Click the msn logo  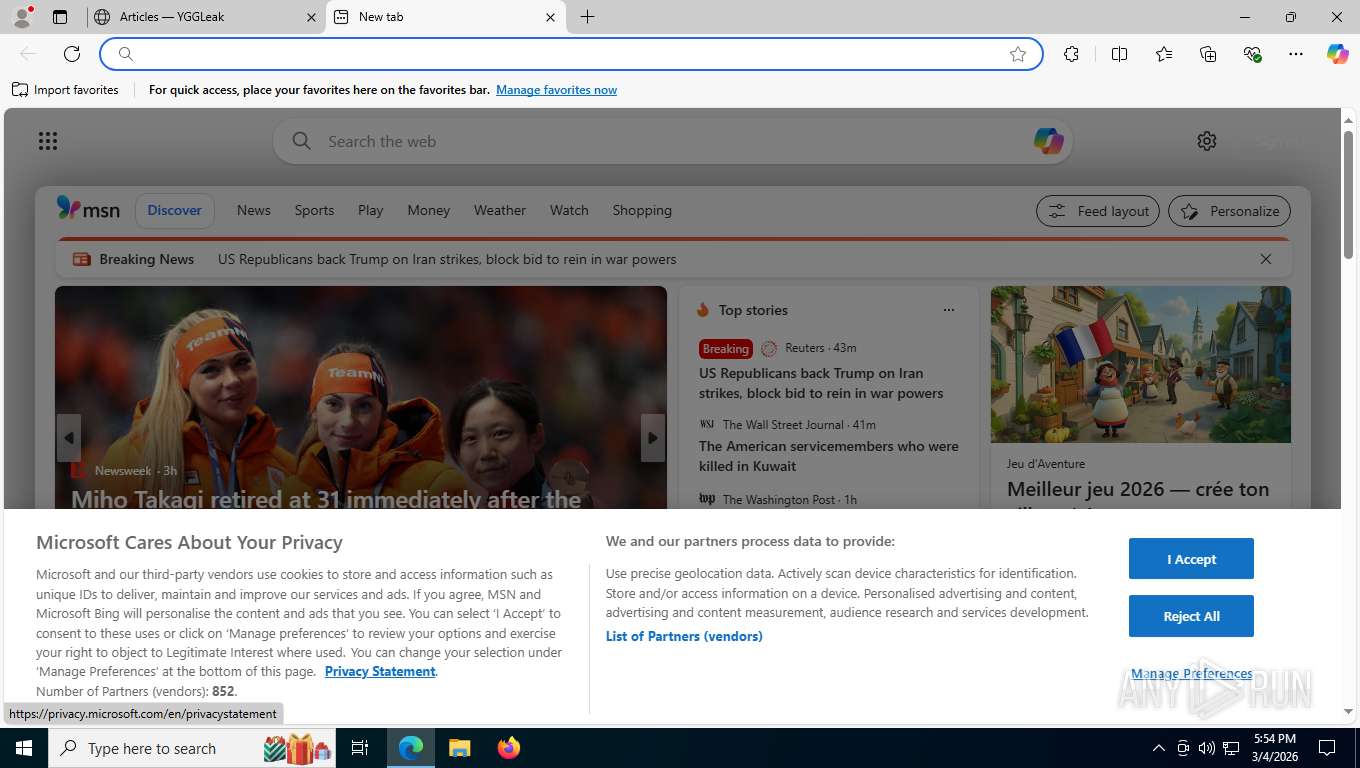click(88, 209)
